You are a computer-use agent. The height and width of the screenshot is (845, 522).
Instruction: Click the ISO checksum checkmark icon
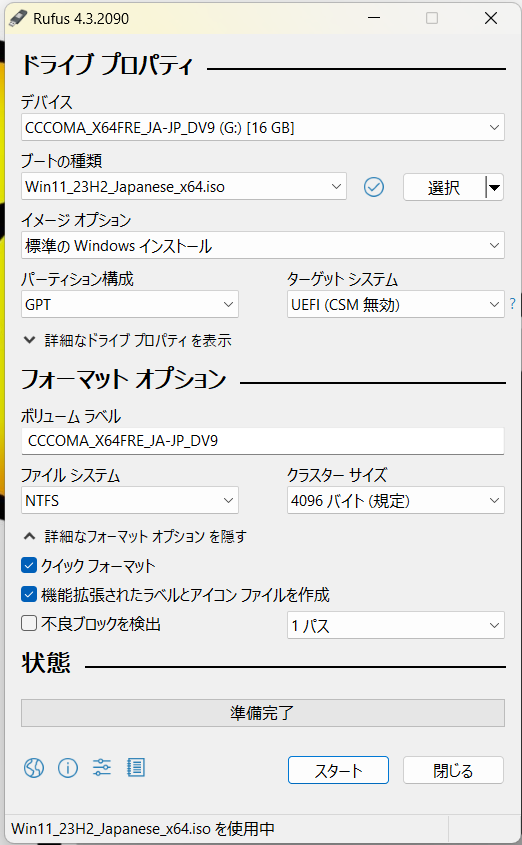(x=374, y=187)
